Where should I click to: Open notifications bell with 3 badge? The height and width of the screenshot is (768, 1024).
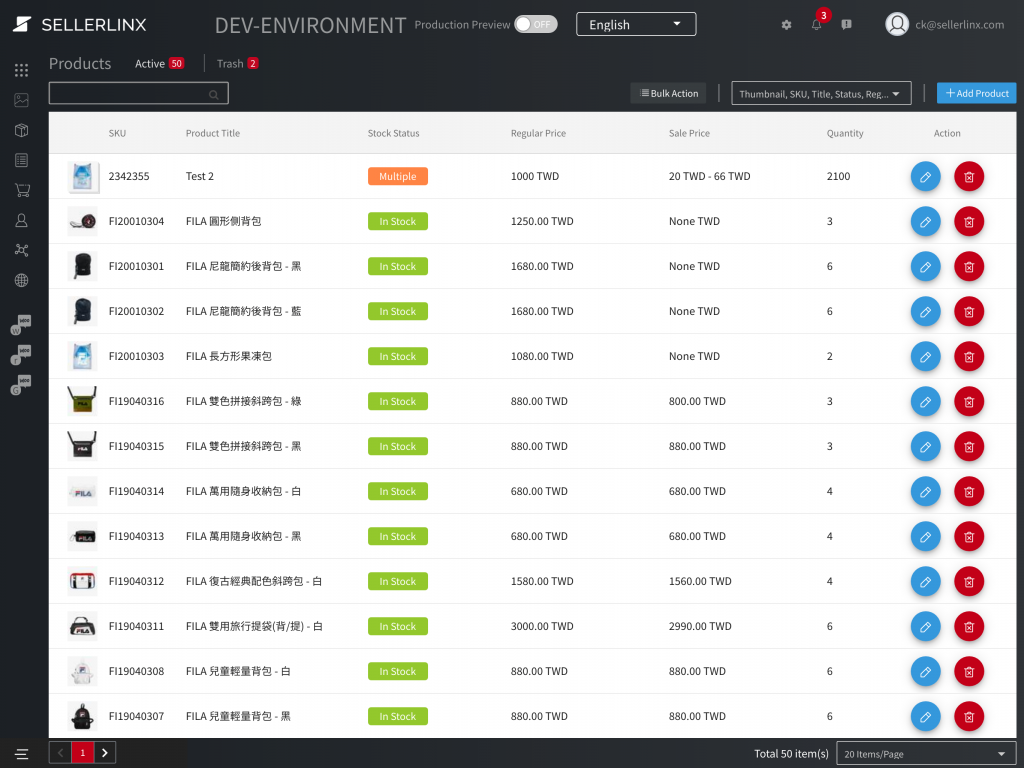click(x=816, y=25)
